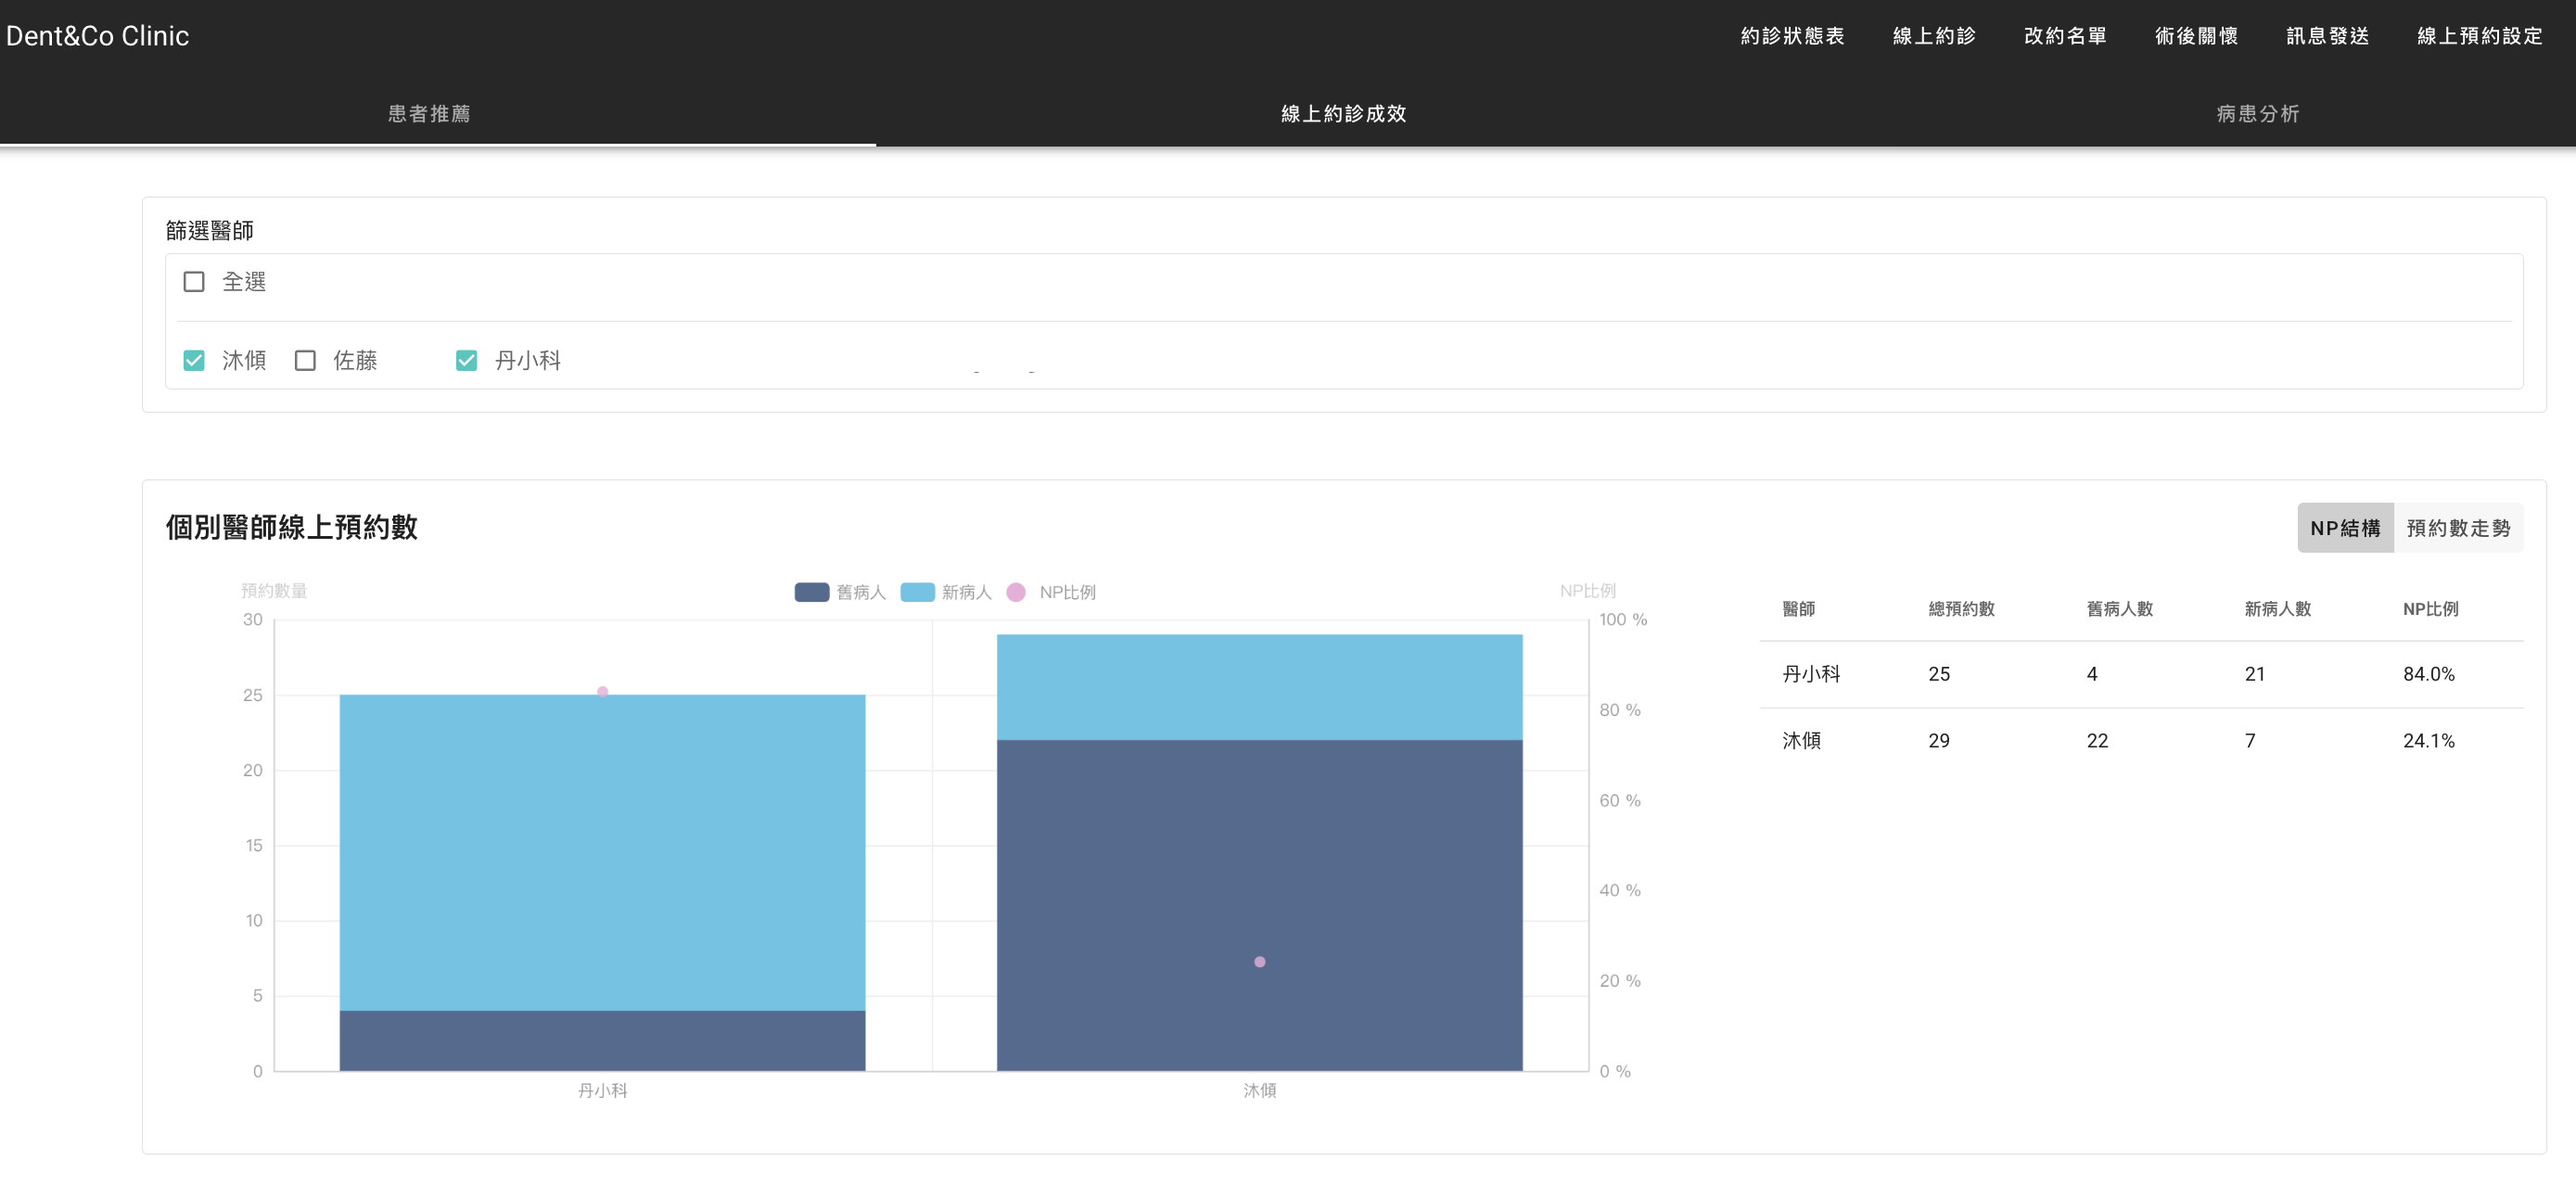The height and width of the screenshot is (1187, 2576).
Task: Switch to the 患者推薦 tab
Action: click(429, 114)
